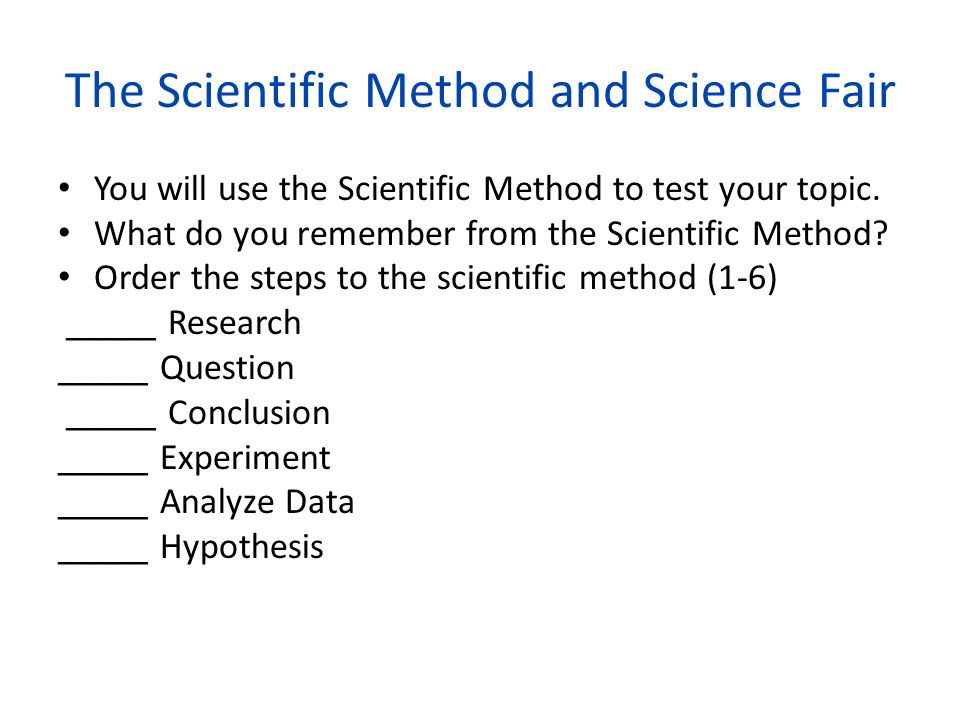960x720 pixels.
Task: Click the blank line before Hypothesis
Action: tap(103, 562)
